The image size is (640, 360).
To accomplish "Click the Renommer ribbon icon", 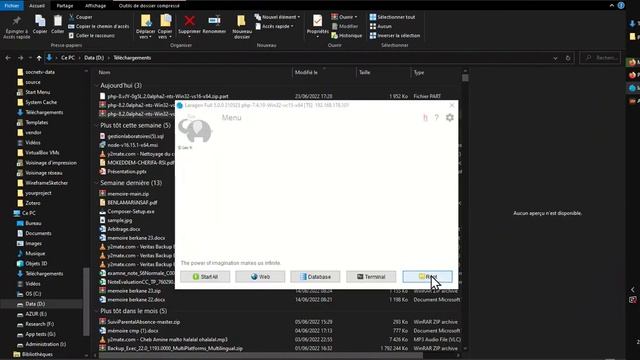I will click(x=214, y=24).
